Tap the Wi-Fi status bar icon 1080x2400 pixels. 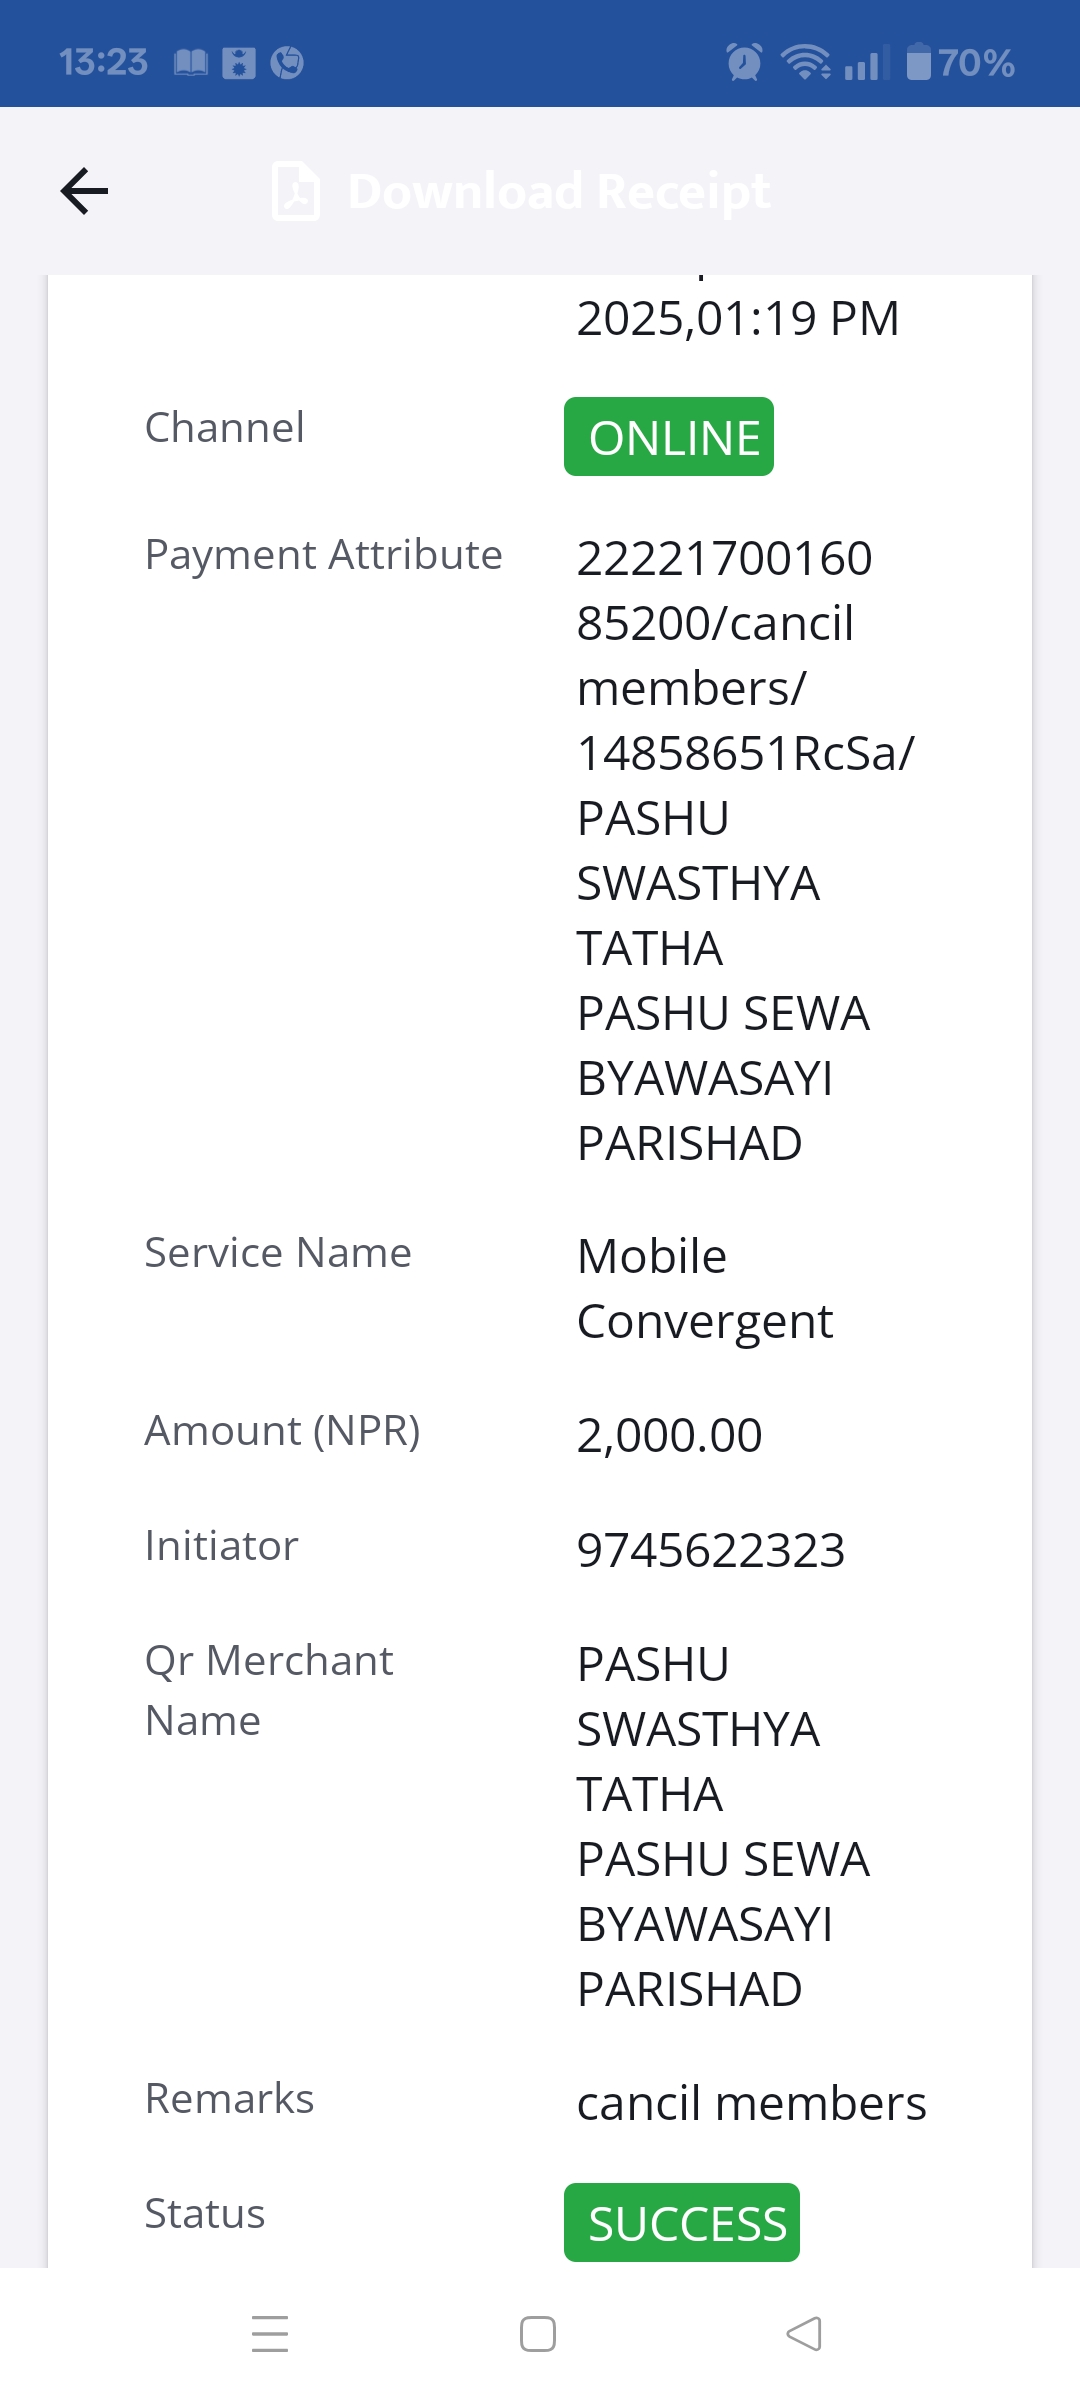[806, 62]
